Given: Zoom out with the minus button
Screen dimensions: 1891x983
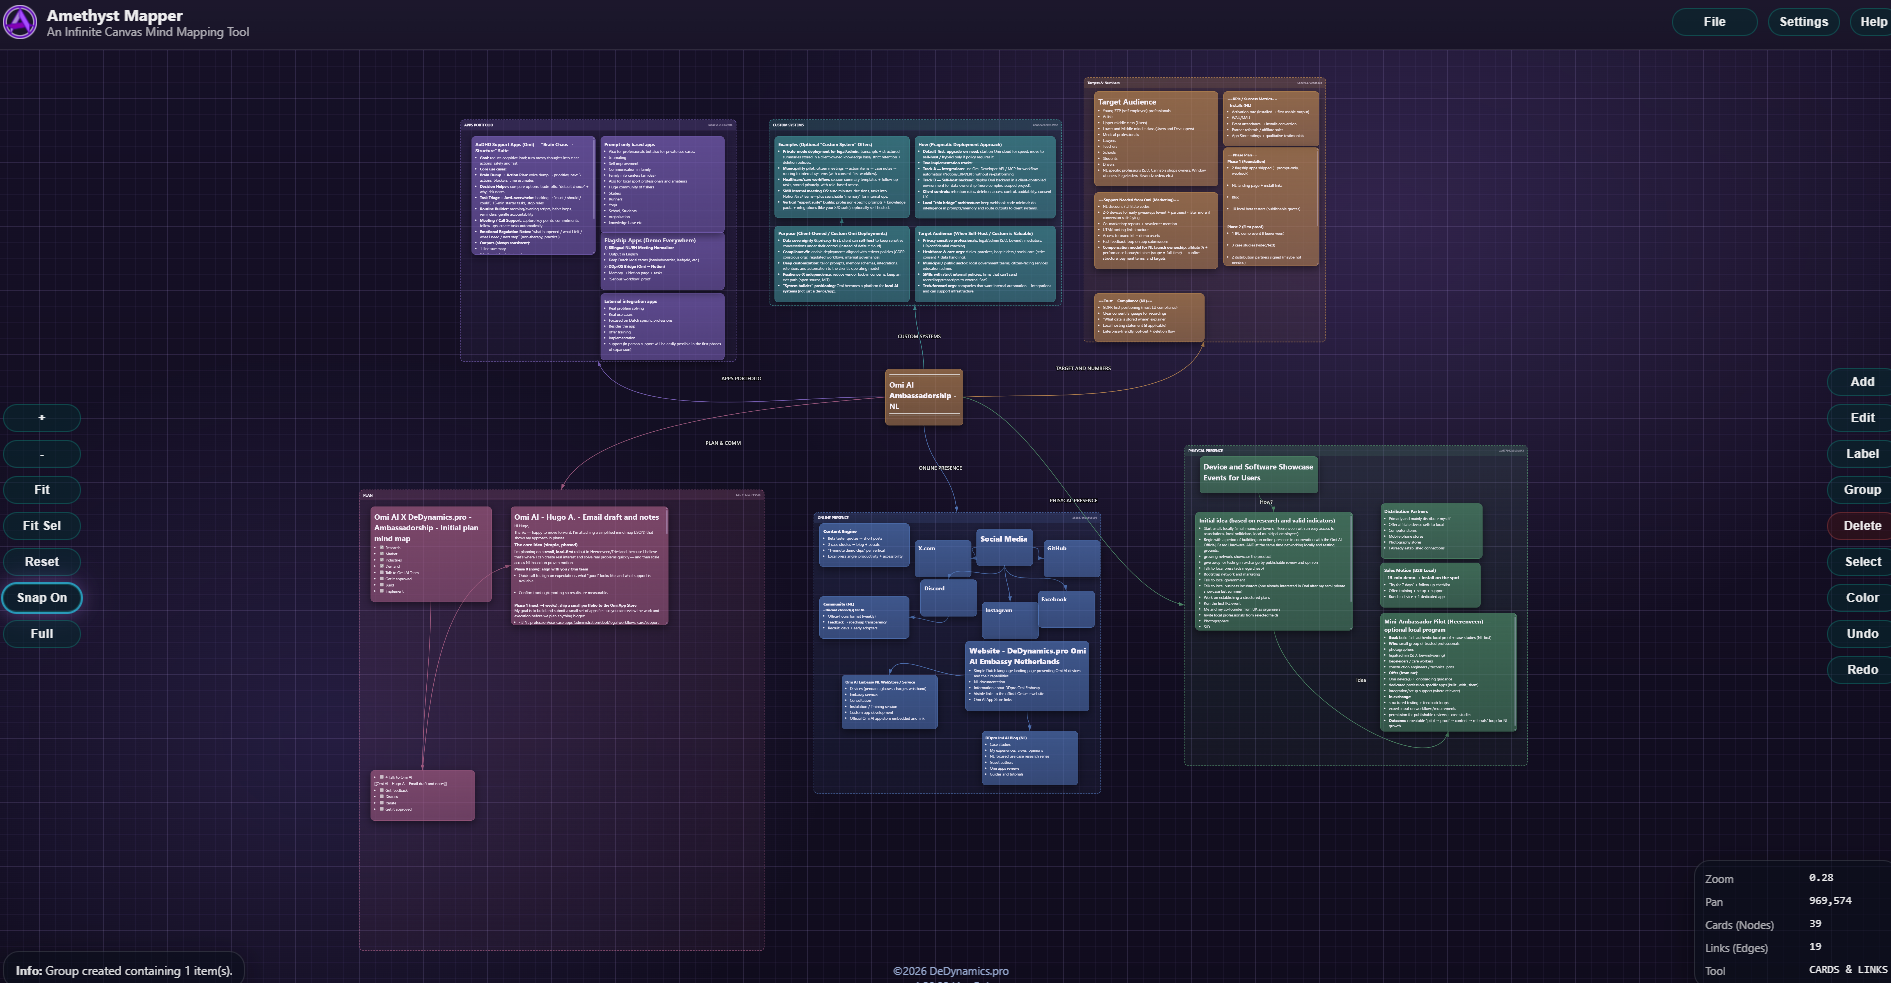Looking at the screenshot, I should point(42,454).
